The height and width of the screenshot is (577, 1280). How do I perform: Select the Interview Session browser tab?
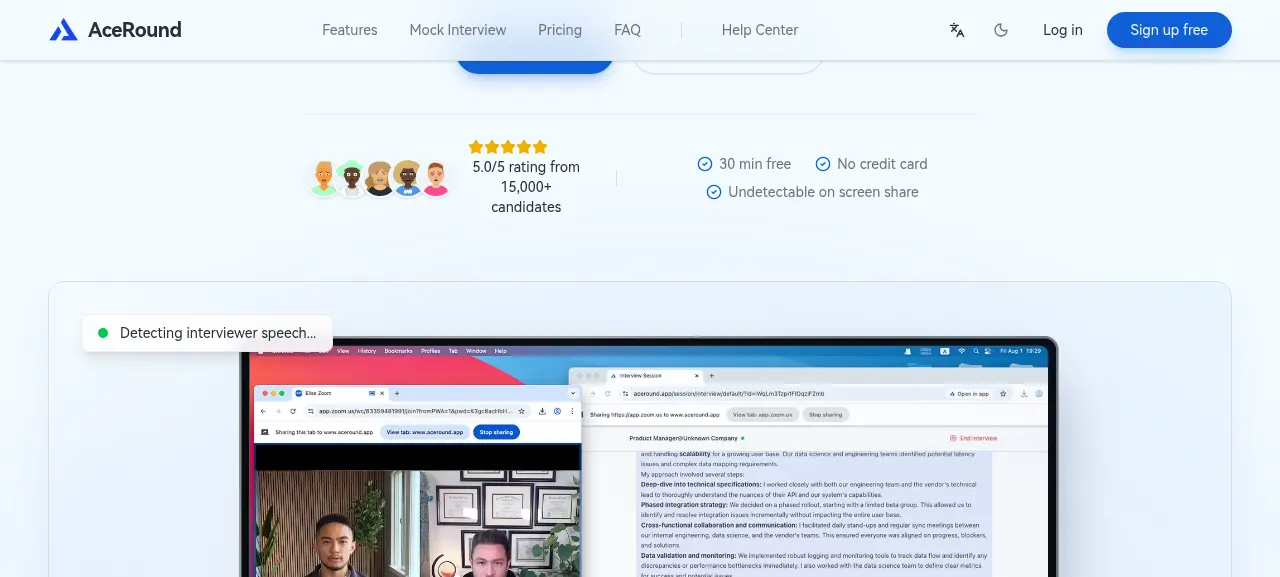pos(655,376)
